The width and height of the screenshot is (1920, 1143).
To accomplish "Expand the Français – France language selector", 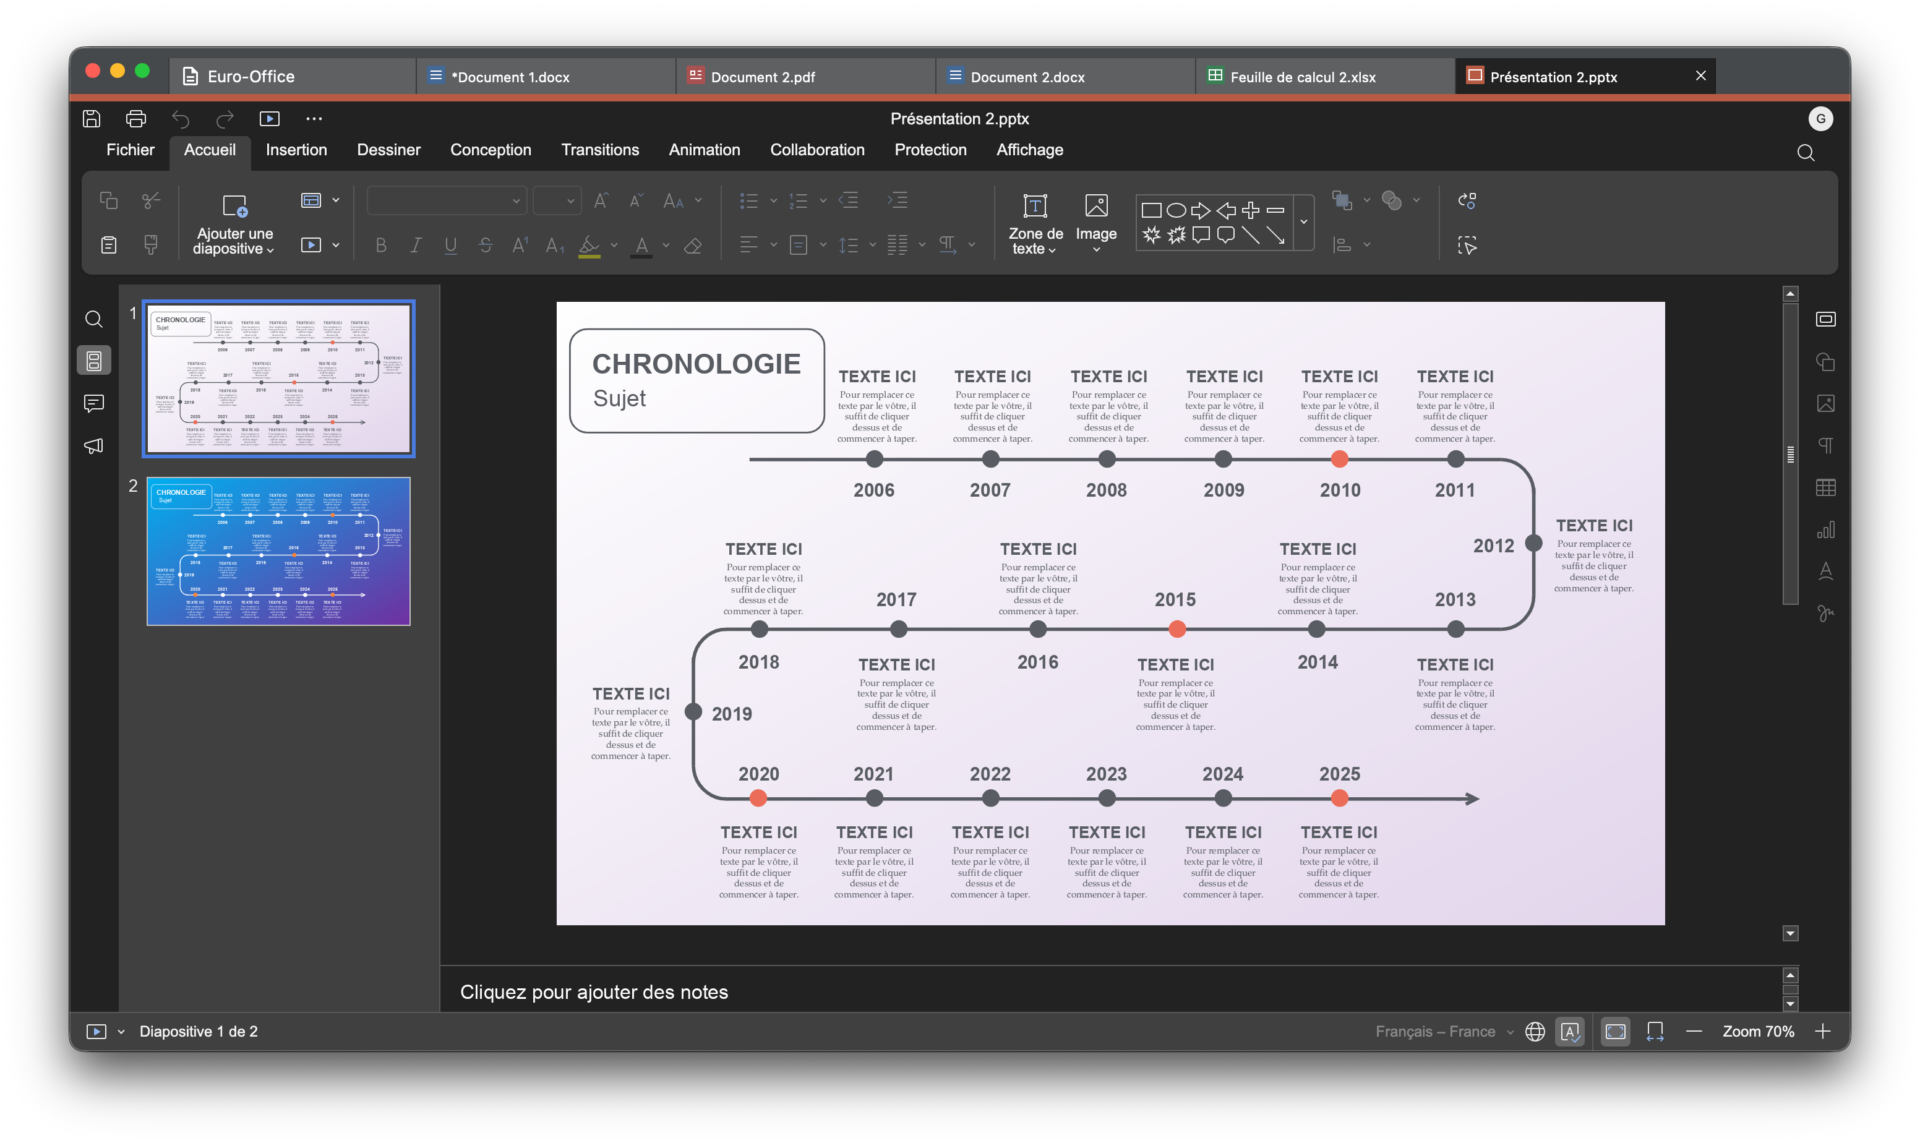I will point(1444,1031).
